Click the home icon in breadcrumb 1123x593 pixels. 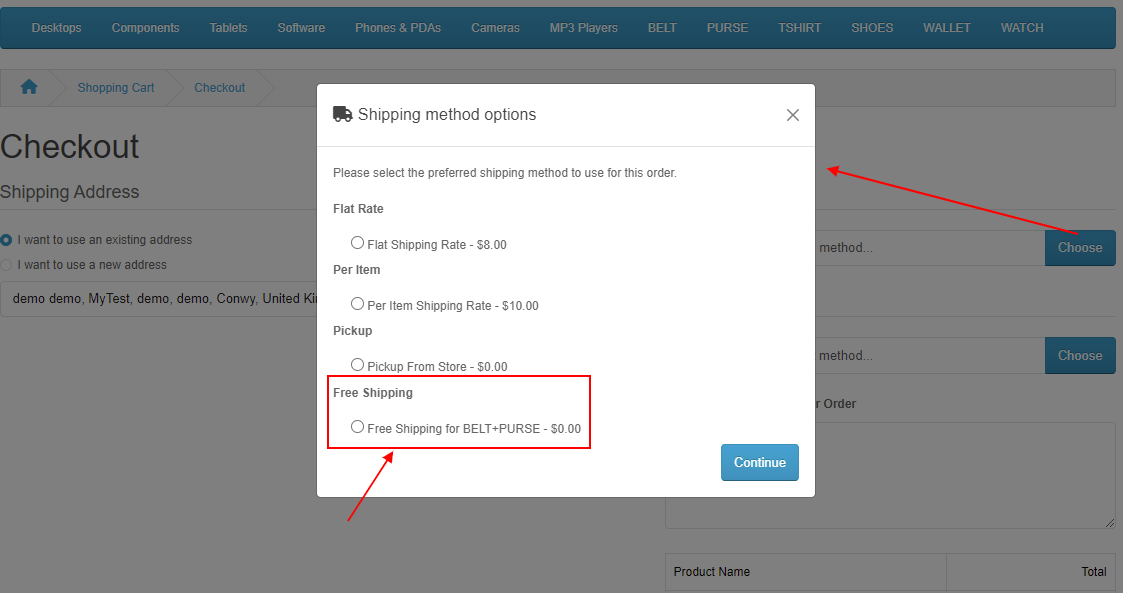(x=29, y=87)
